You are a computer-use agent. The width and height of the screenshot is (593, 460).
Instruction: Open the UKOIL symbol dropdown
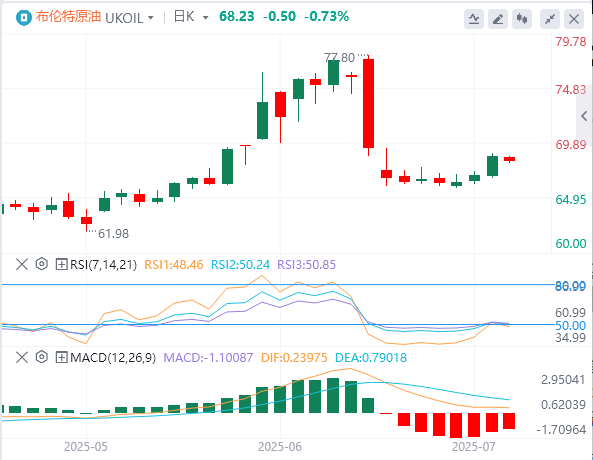pyautogui.click(x=129, y=18)
